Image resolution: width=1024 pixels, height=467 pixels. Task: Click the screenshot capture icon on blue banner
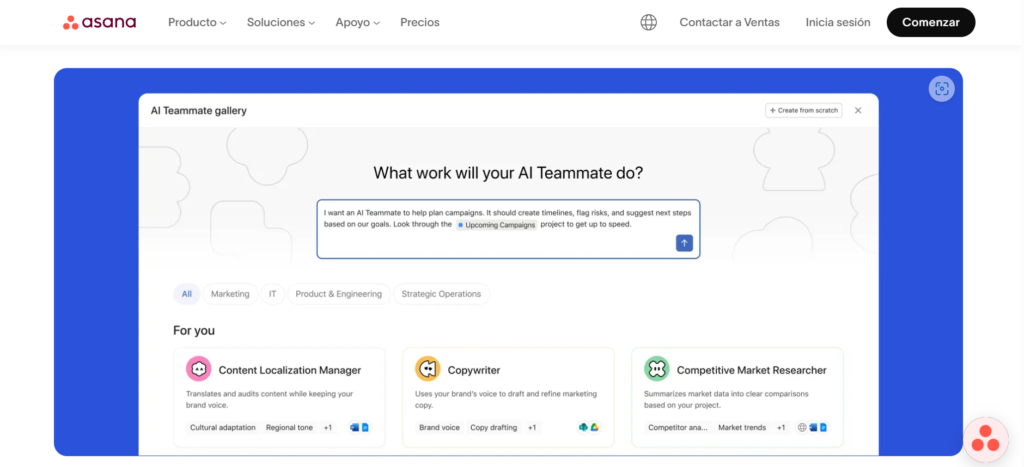[941, 89]
